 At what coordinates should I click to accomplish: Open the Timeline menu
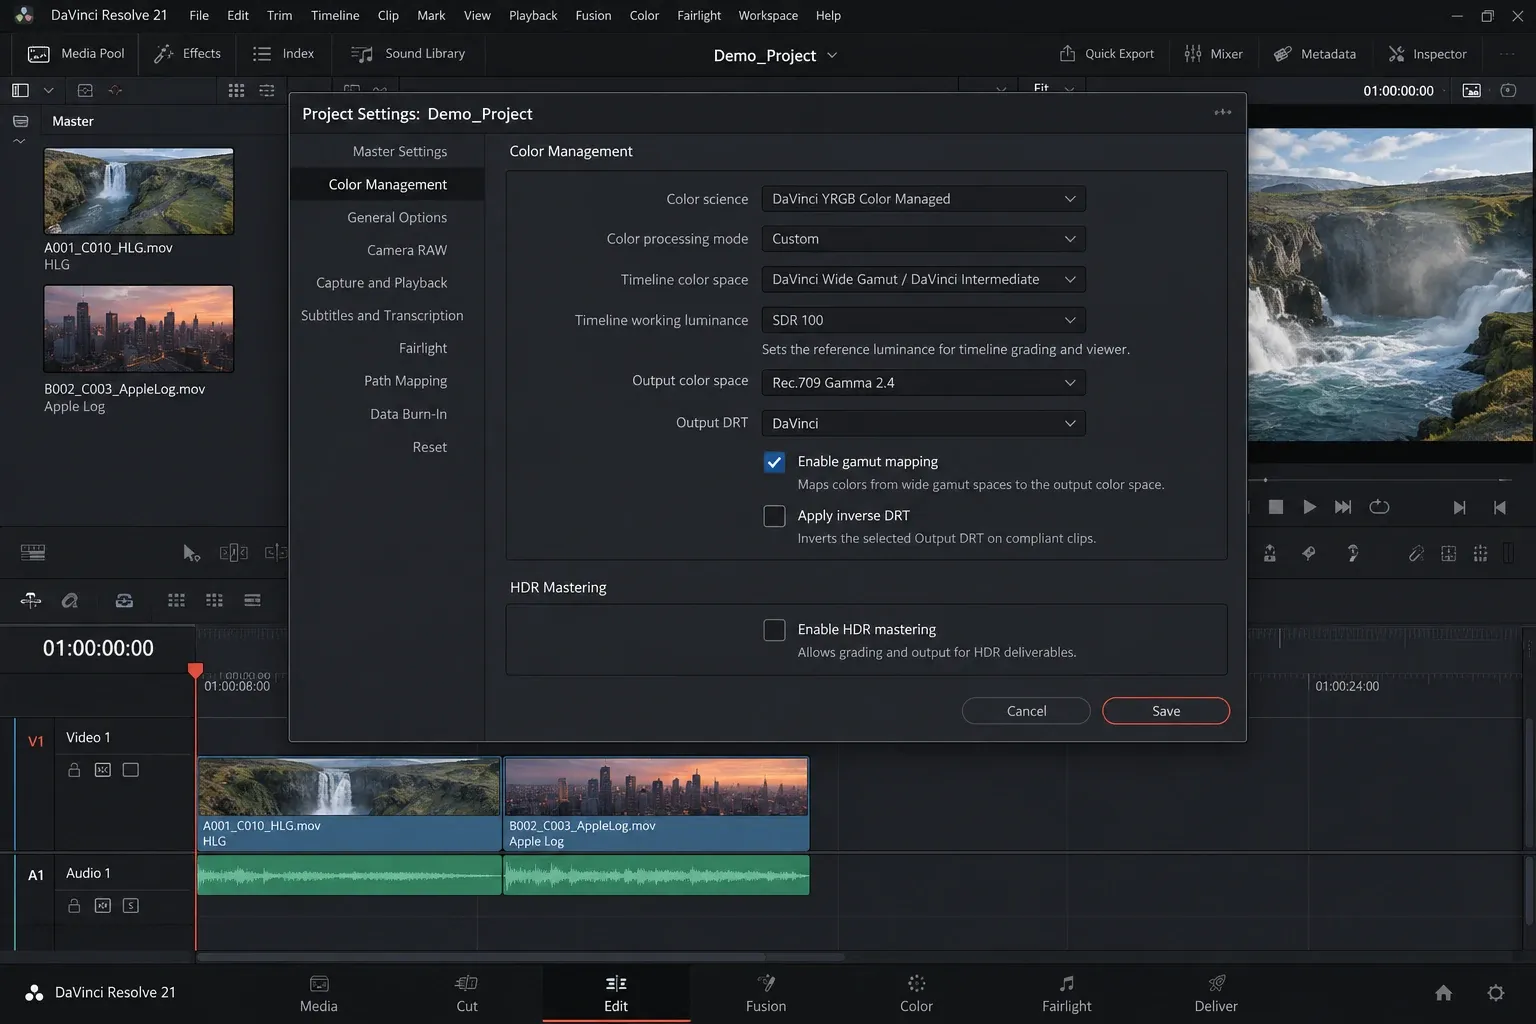point(335,15)
